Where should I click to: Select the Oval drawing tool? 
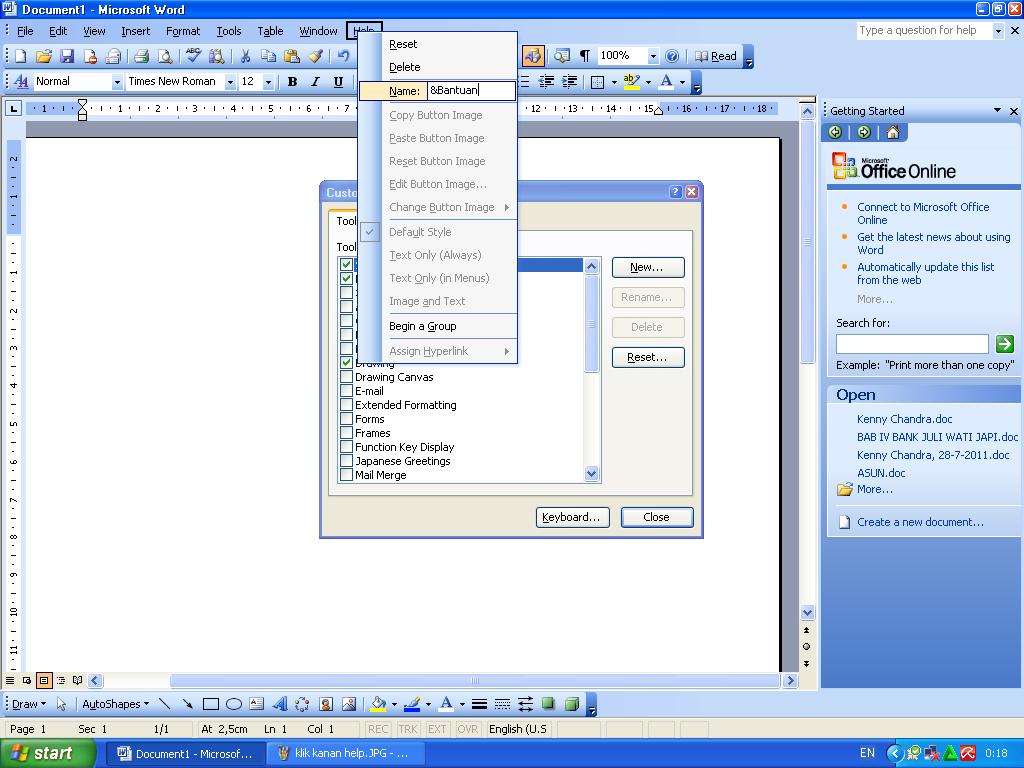pyautogui.click(x=234, y=704)
